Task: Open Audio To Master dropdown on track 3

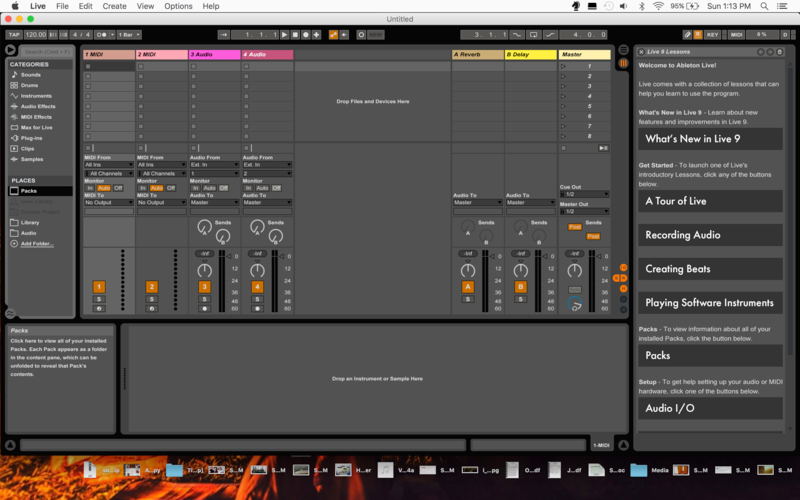Action: pyautogui.click(x=214, y=203)
